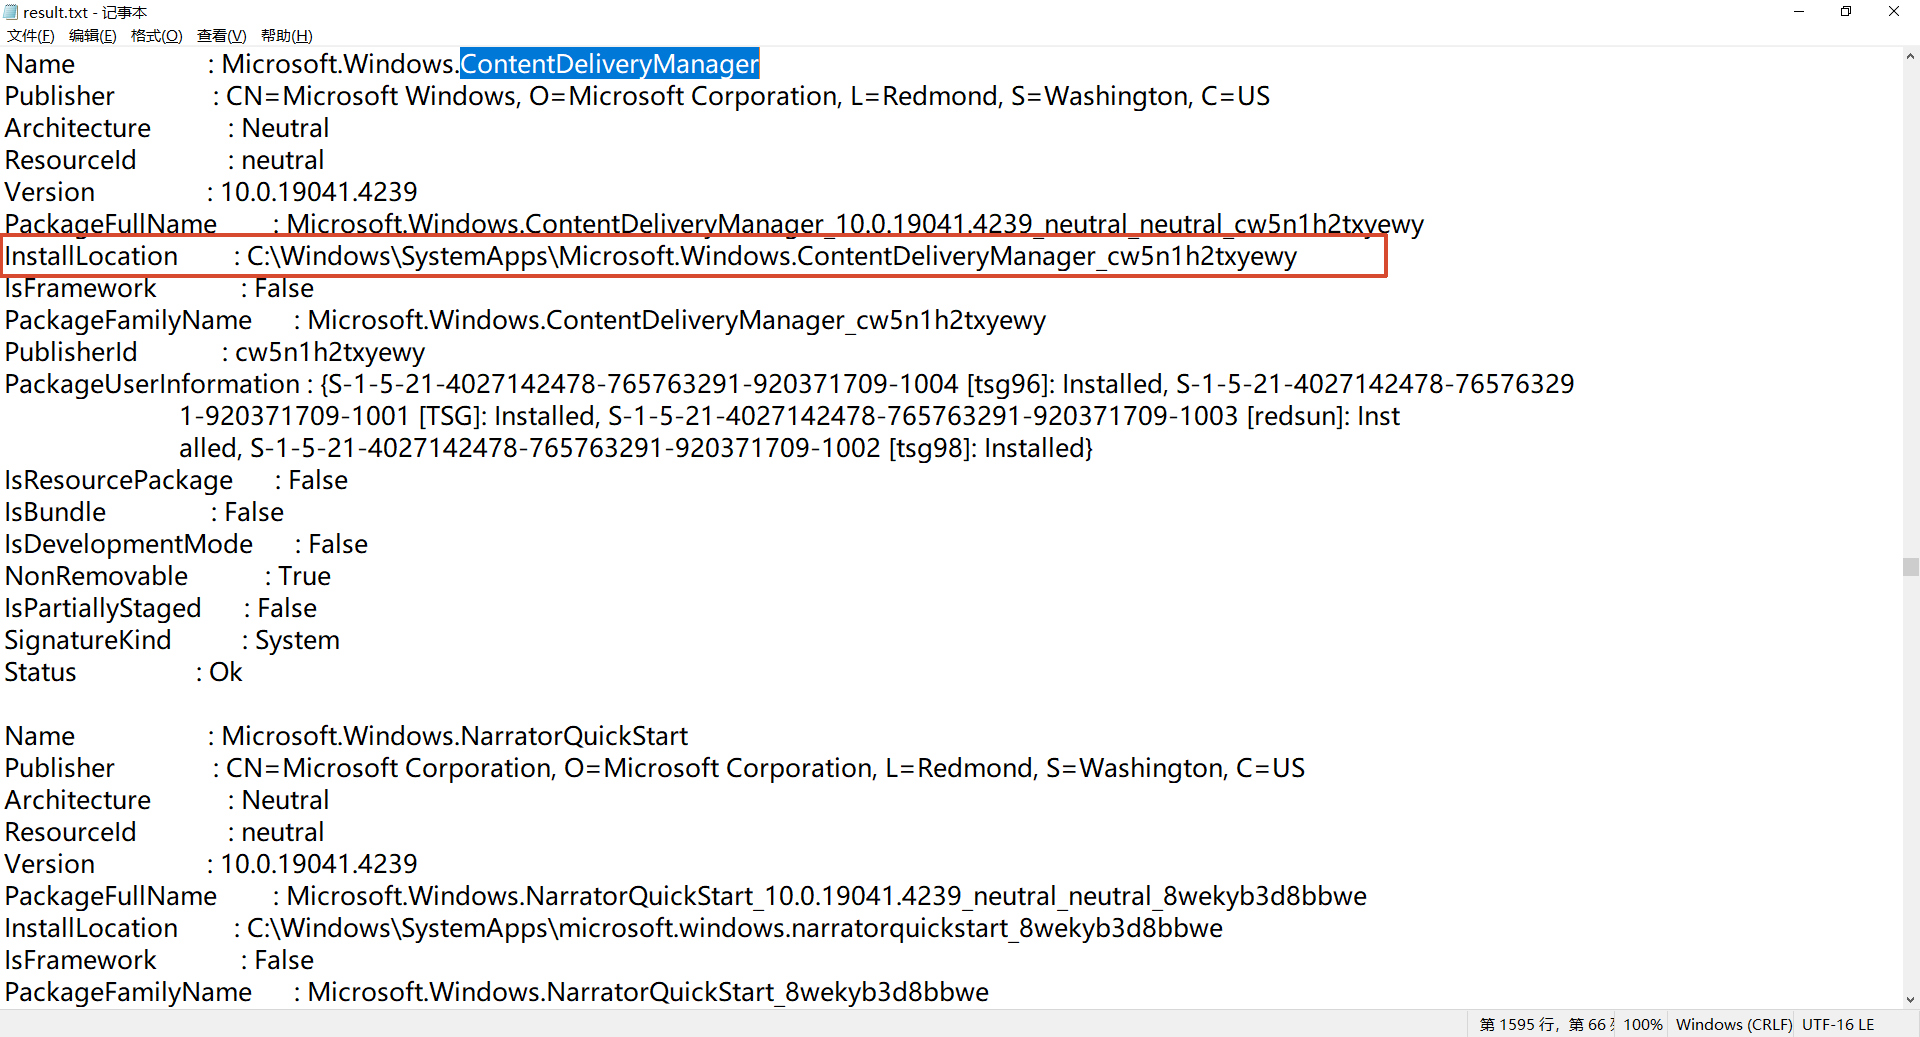Click the first ResourceId : neutral line
1920x1037 pixels.
(165, 160)
